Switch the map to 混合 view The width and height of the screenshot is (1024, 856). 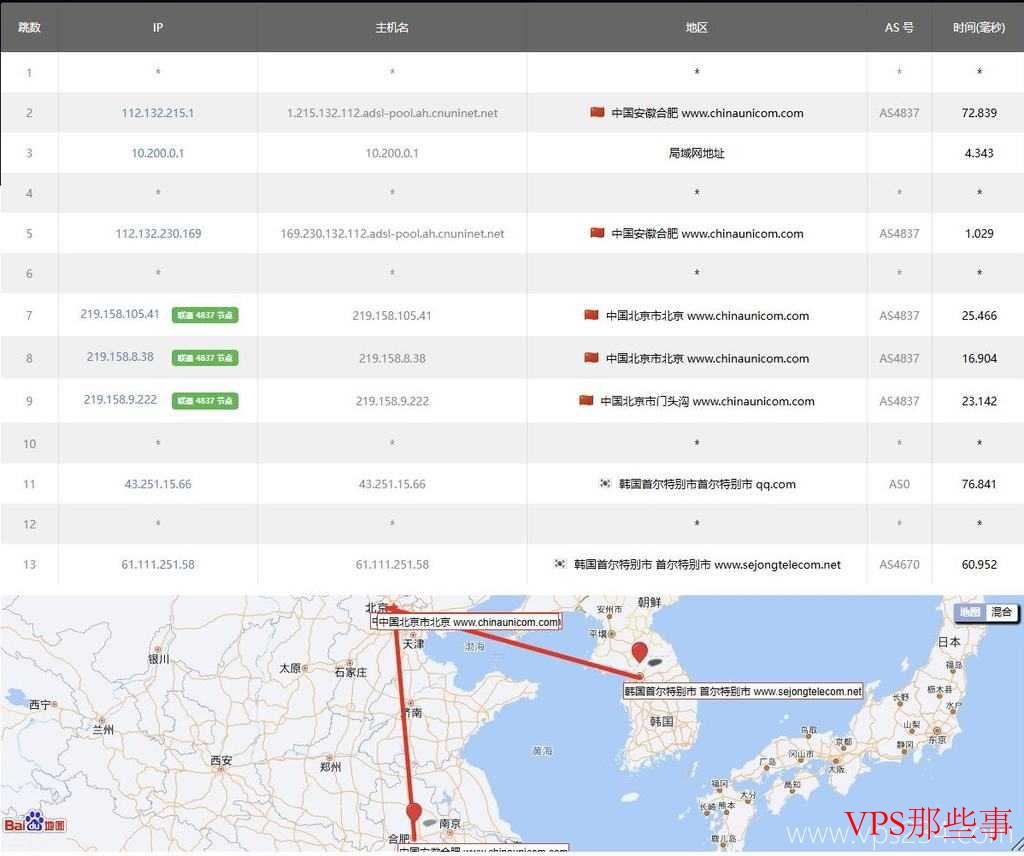[x=1001, y=612]
